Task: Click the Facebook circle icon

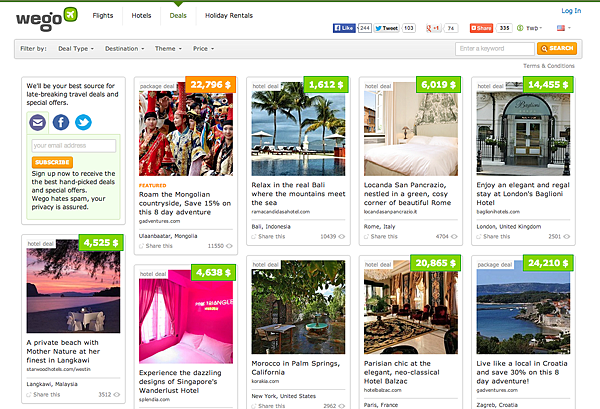Action: point(61,122)
